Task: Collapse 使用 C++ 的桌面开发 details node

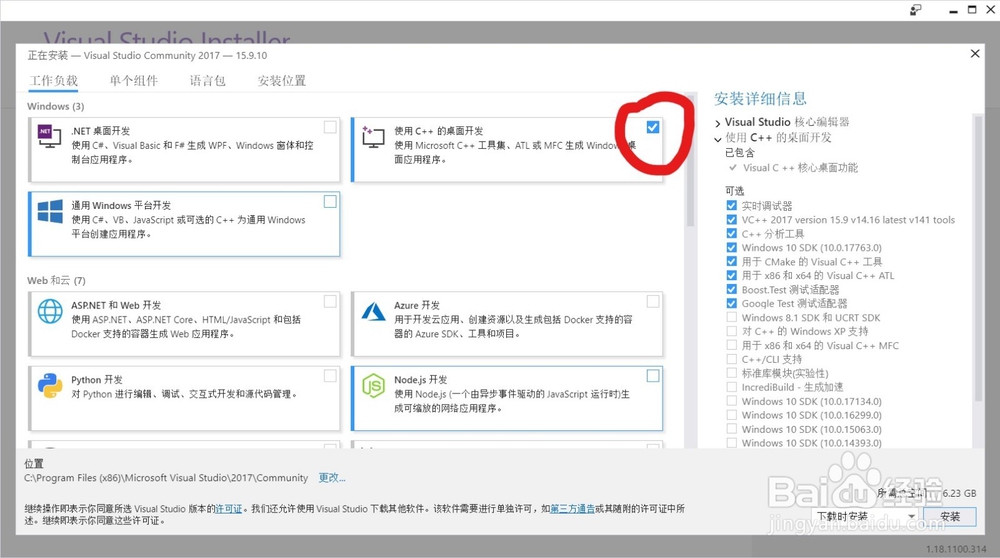Action: [x=717, y=138]
